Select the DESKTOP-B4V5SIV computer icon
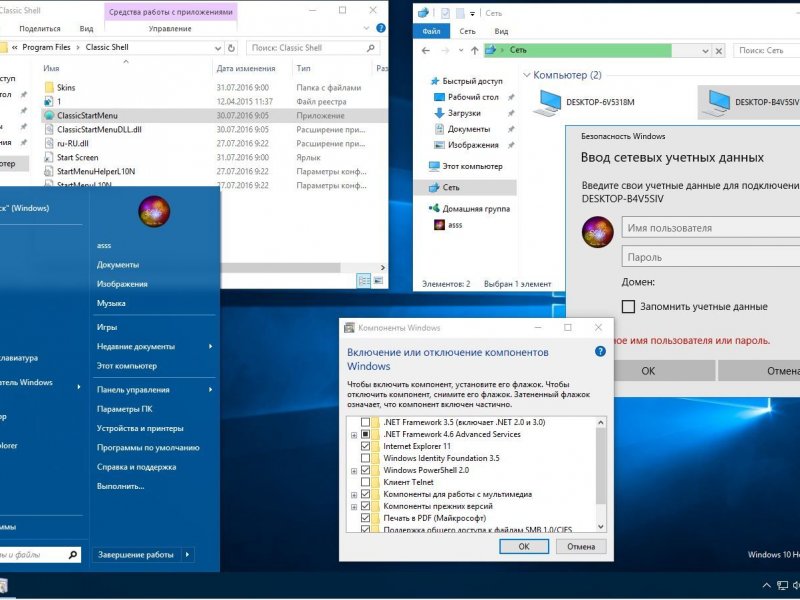The width and height of the screenshot is (800, 600). [716, 102]
